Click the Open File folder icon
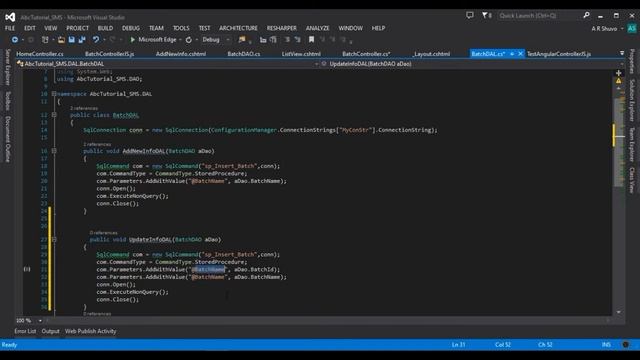The image size is (640, 360). 61,40
